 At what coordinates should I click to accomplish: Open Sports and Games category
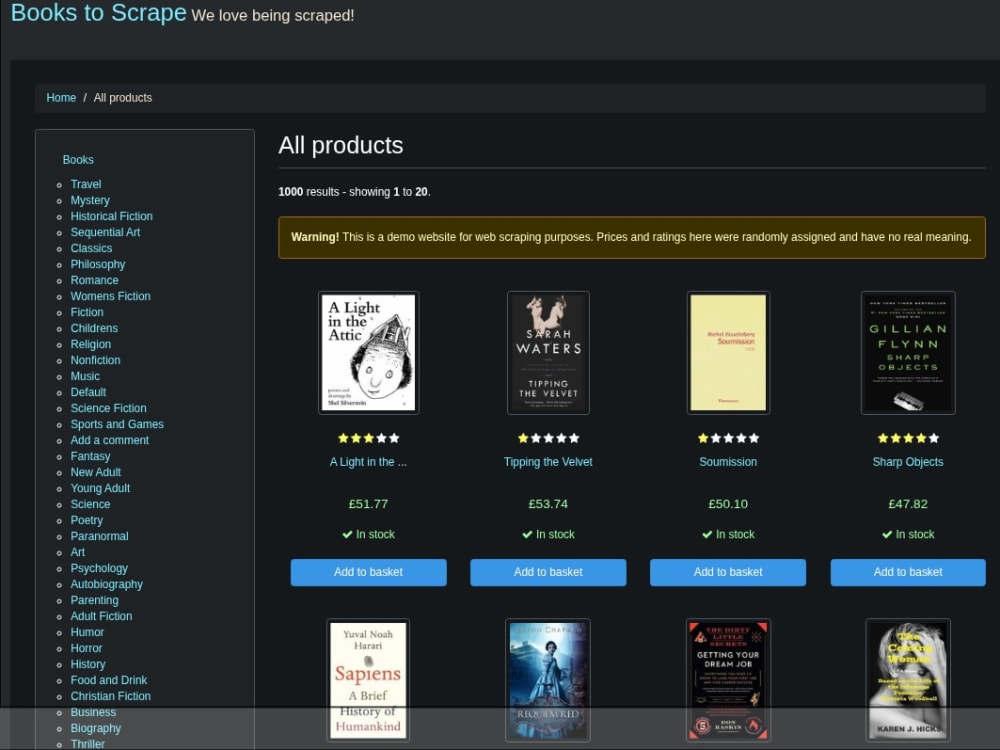coord(117,424)
